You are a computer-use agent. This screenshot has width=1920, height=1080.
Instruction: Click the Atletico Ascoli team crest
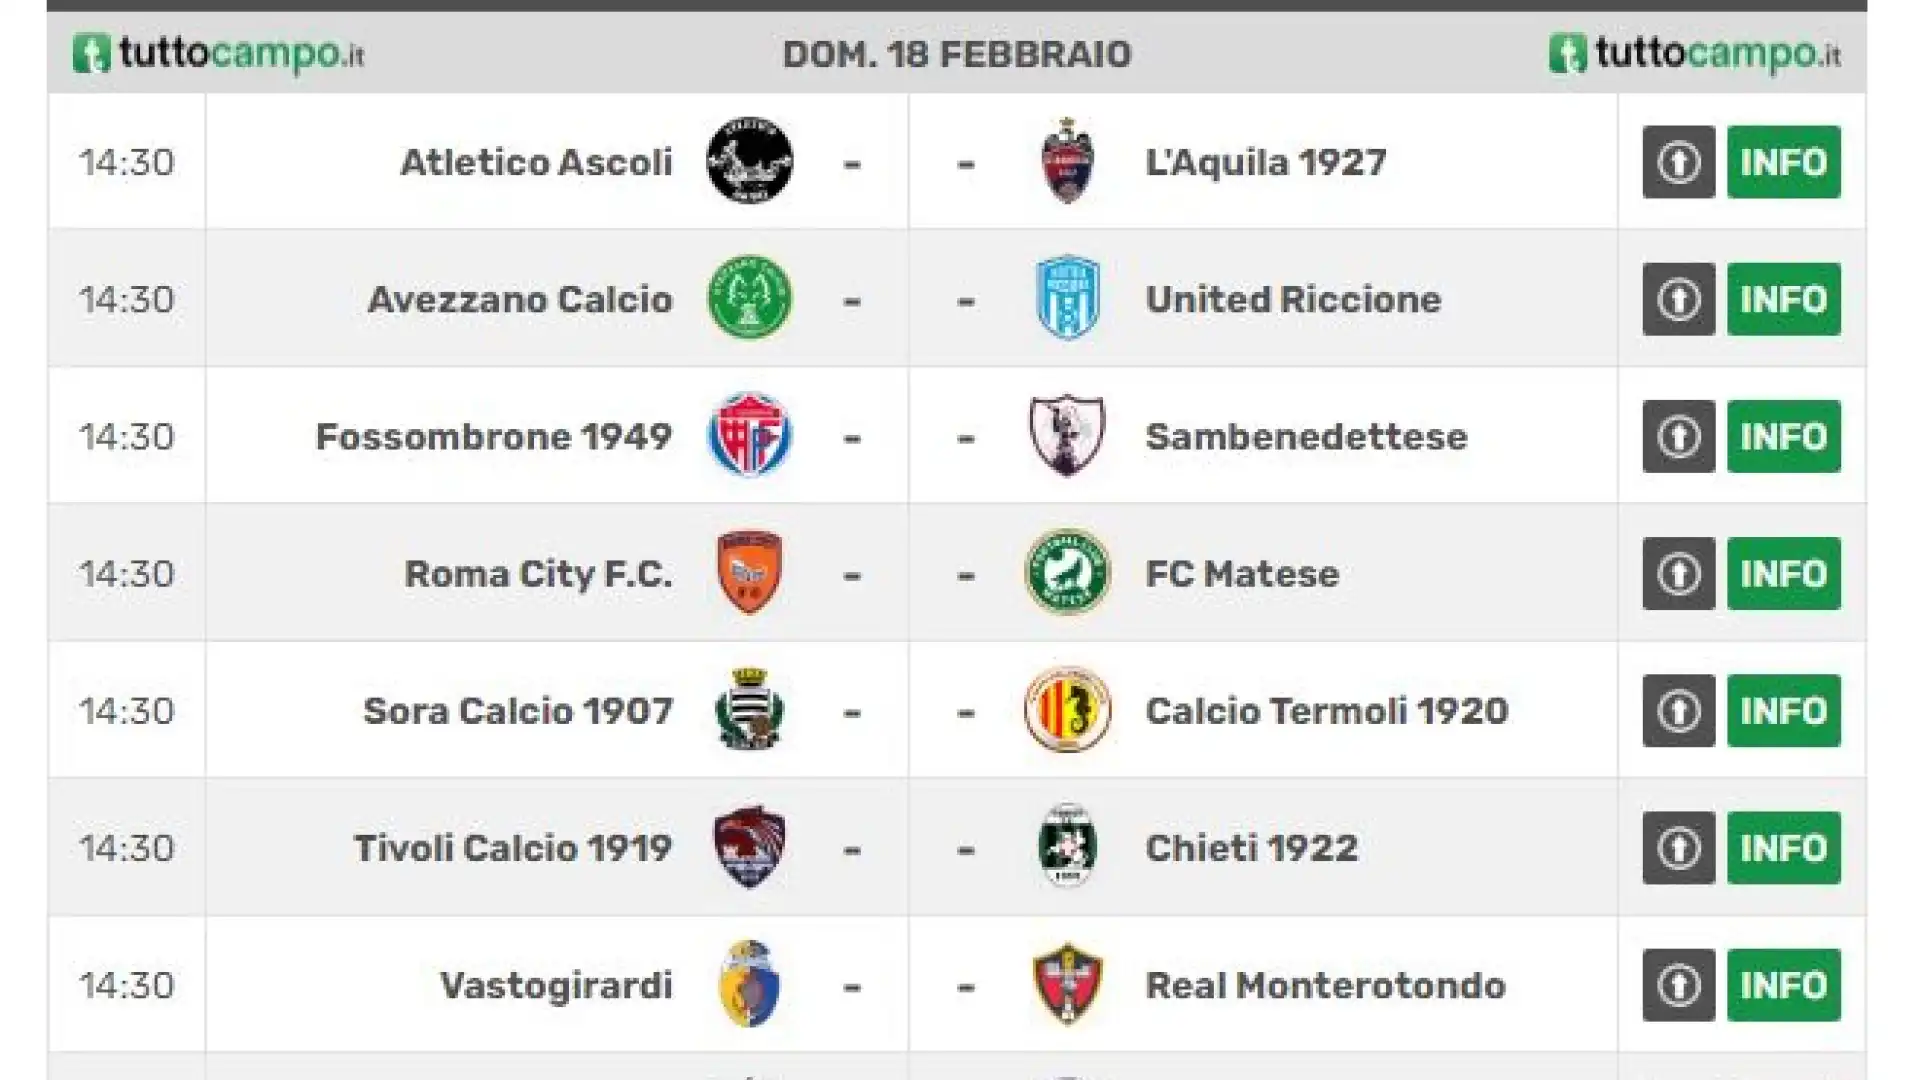tap(750, 161)
